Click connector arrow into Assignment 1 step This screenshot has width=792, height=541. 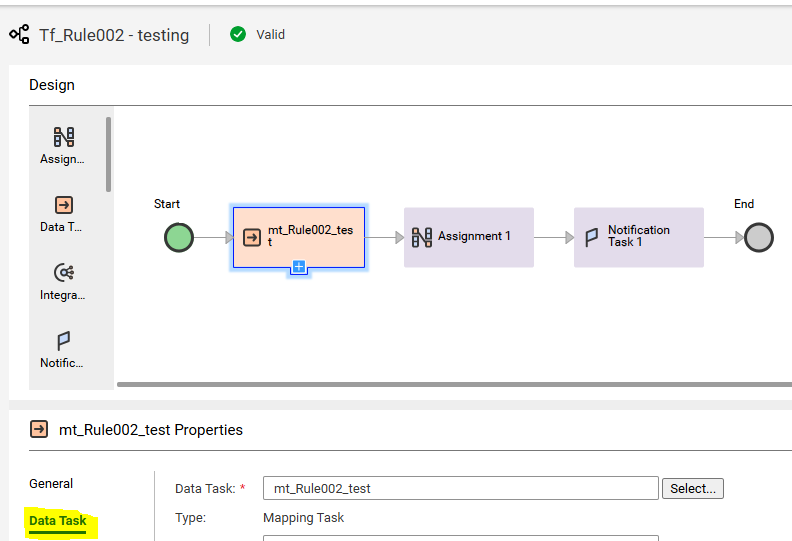coord(384,237)
